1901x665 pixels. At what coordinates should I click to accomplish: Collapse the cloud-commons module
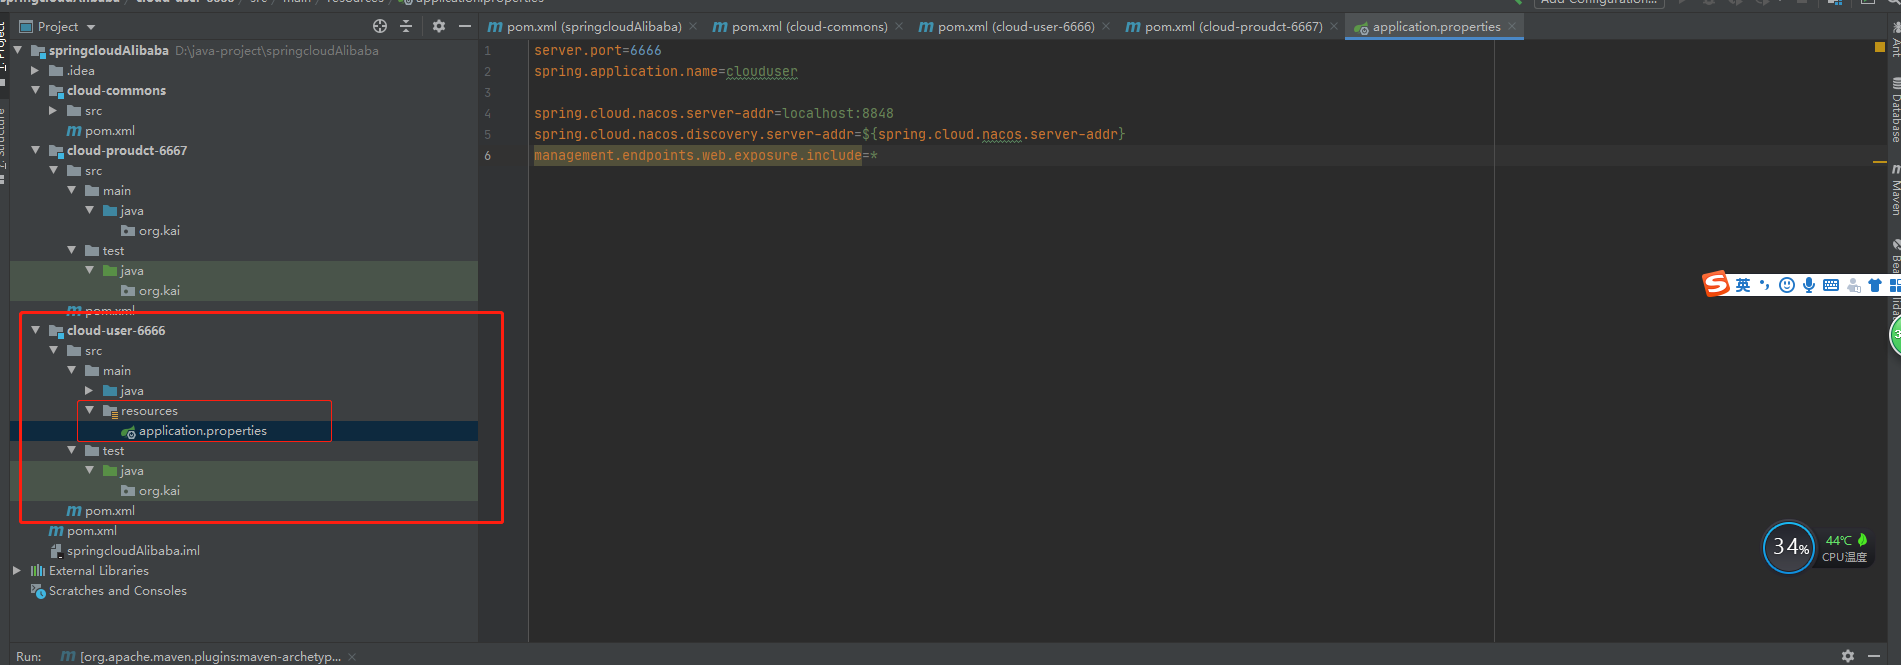[x=36, y=90]
